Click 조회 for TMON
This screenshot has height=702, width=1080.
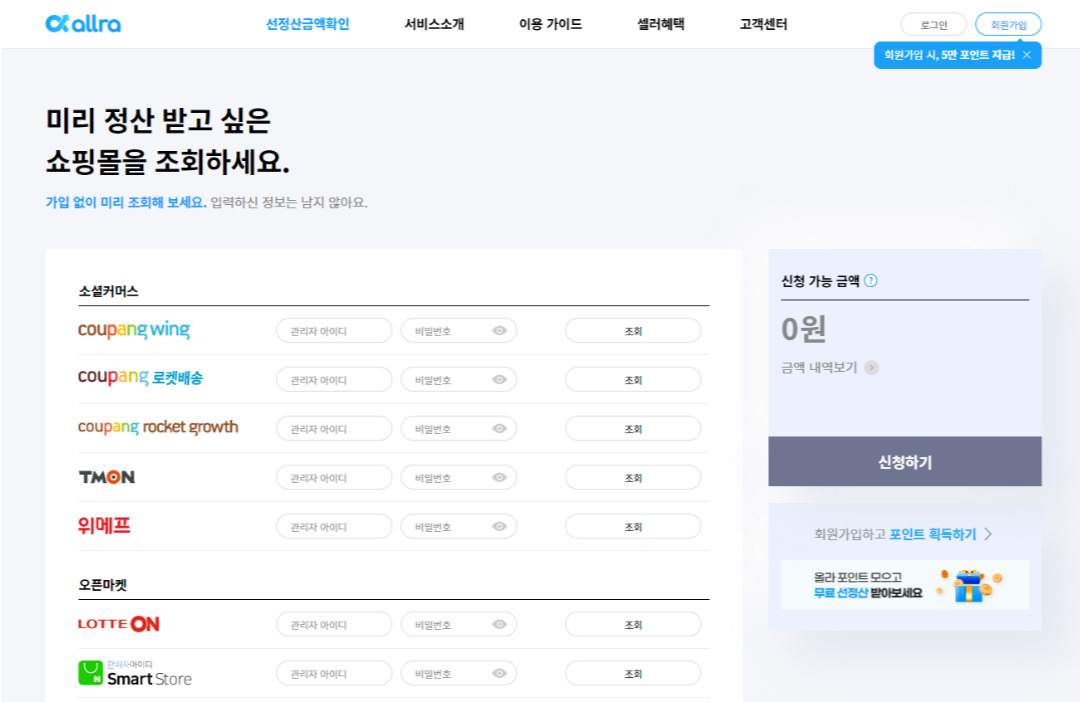click(633, 477)
